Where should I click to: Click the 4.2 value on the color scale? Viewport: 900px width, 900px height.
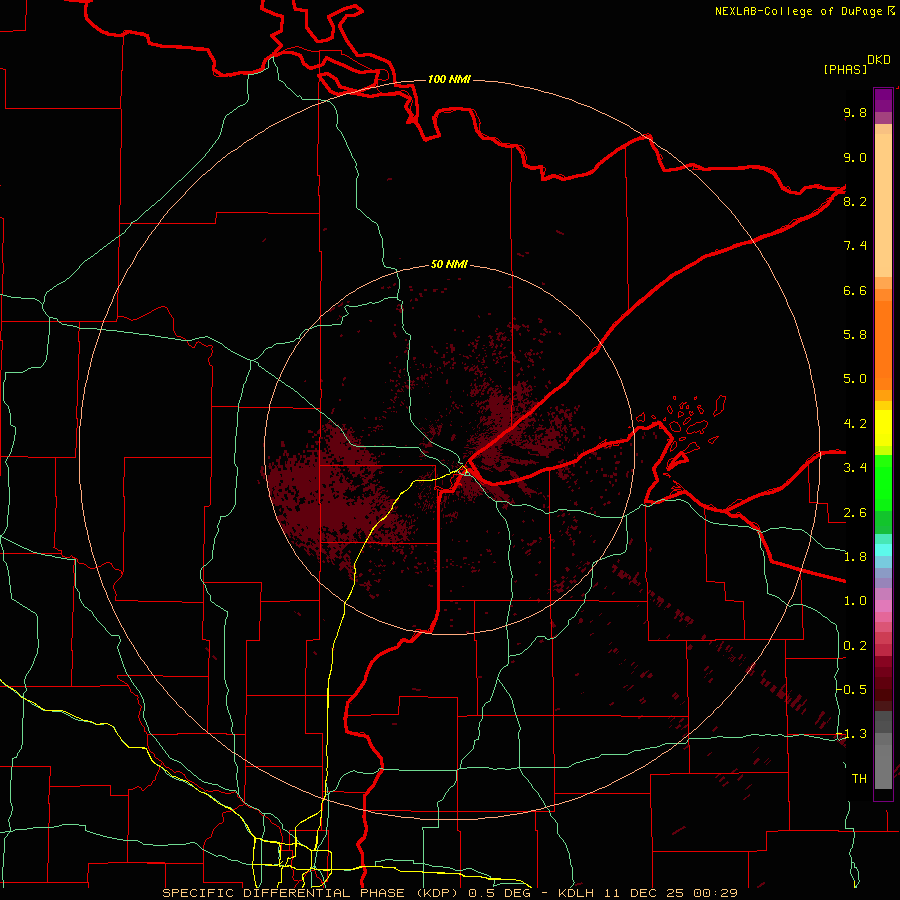click(x=855, y=424)
